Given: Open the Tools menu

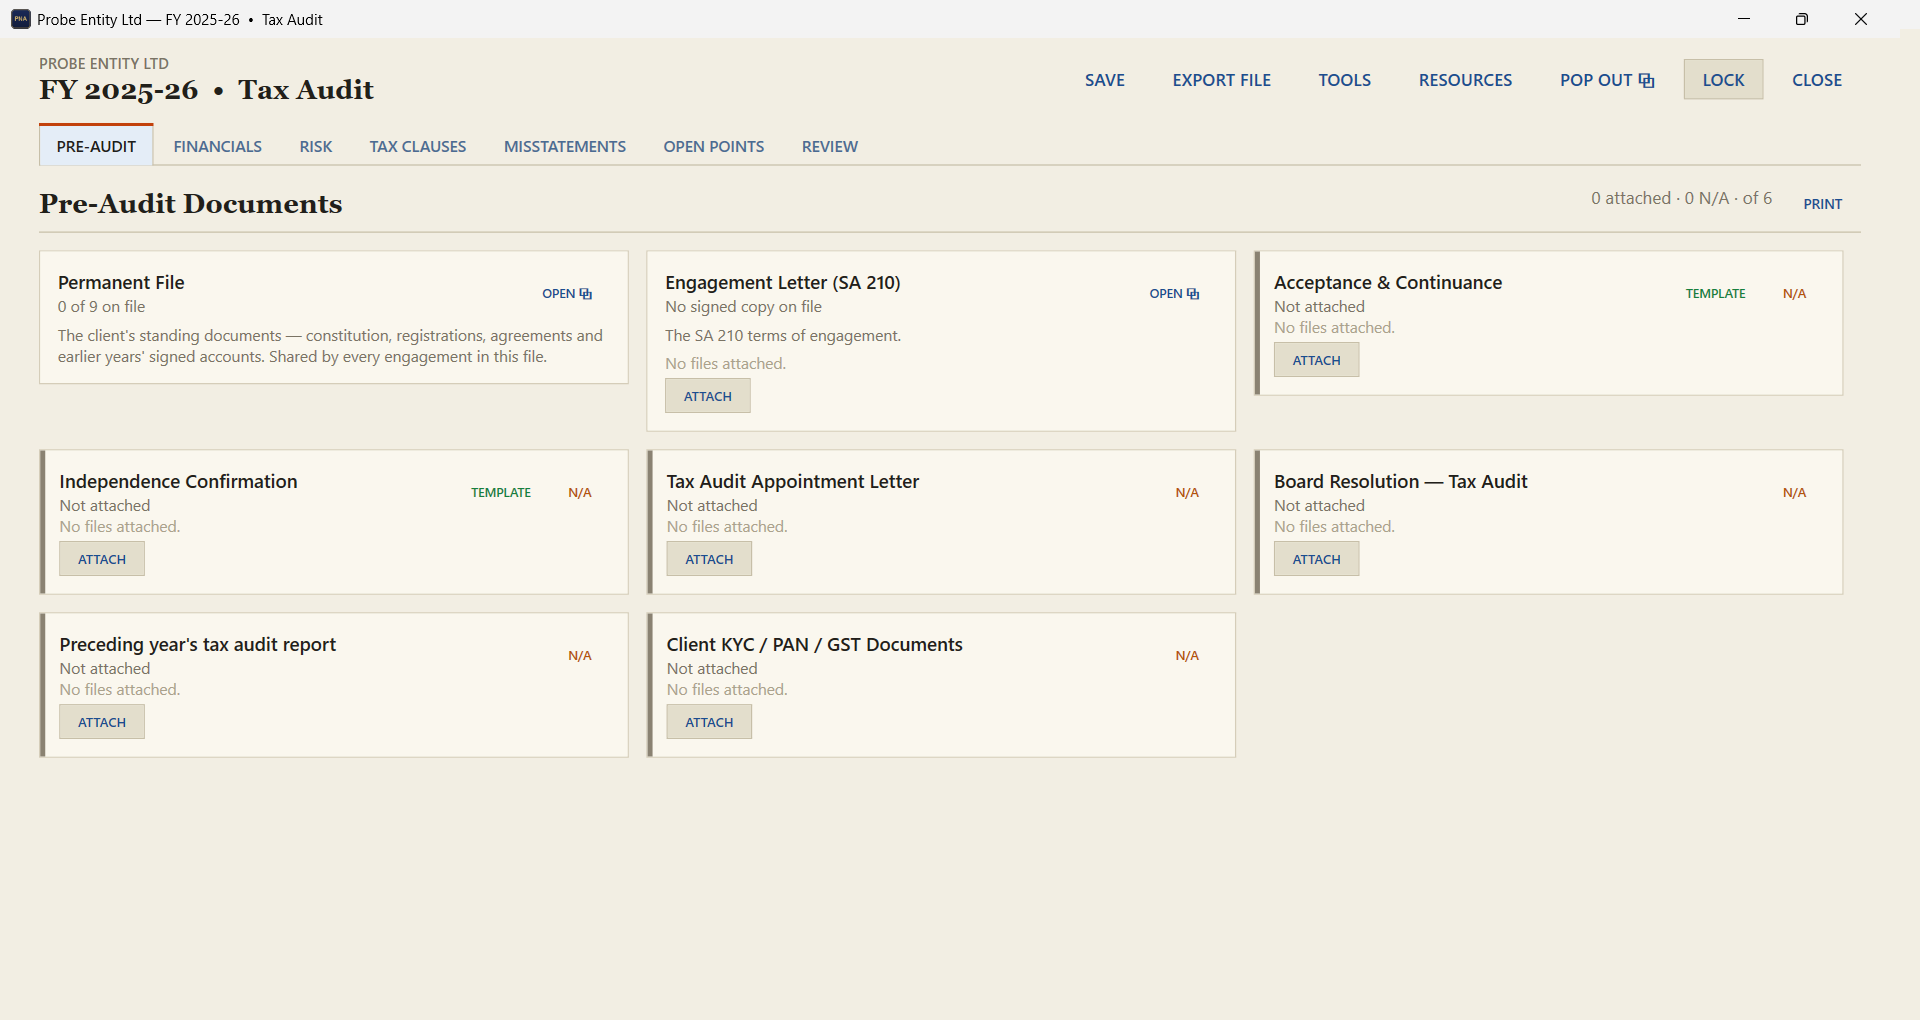Looking at the screenshot, I should click(x=1344, y=80).
